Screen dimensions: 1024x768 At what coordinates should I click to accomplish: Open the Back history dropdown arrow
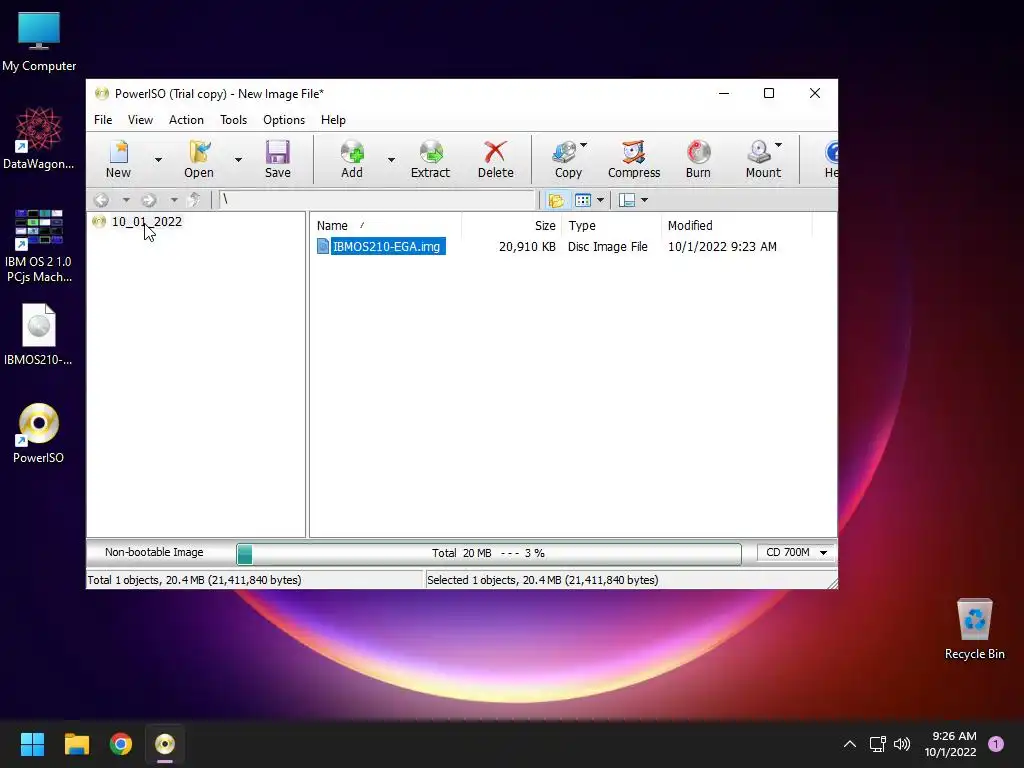click(x=126, y=200)
